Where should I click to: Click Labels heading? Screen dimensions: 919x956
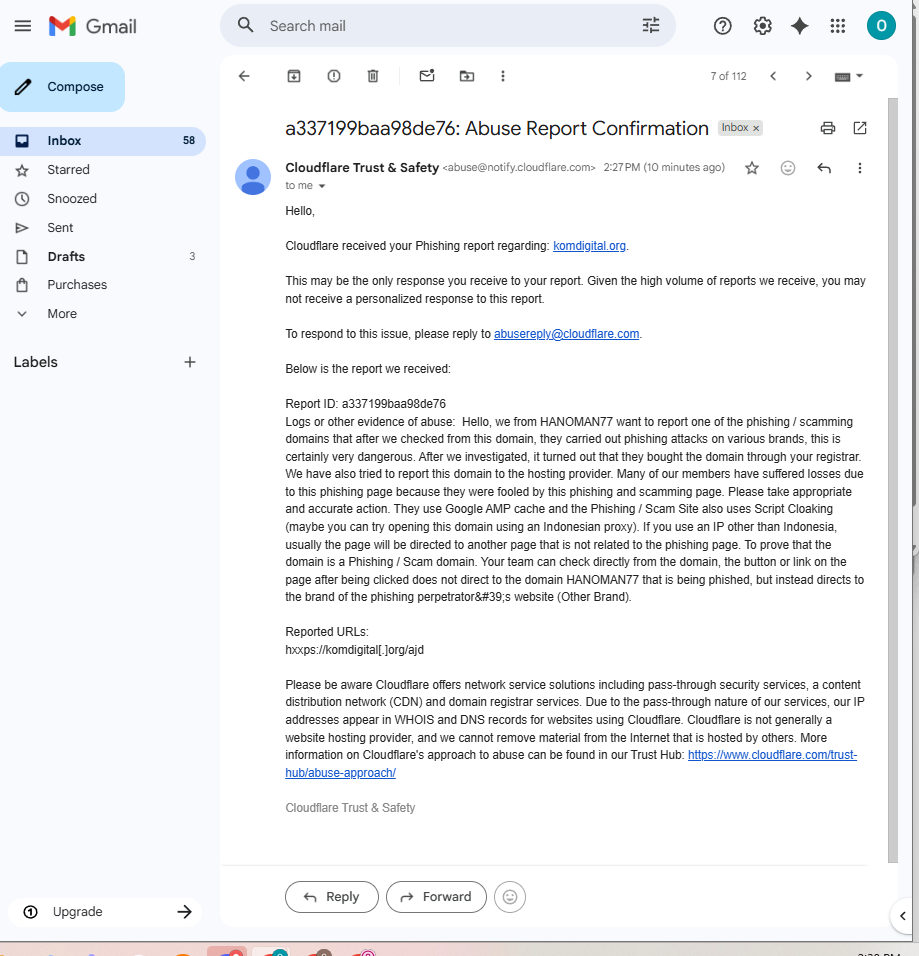tap(35, 362)
